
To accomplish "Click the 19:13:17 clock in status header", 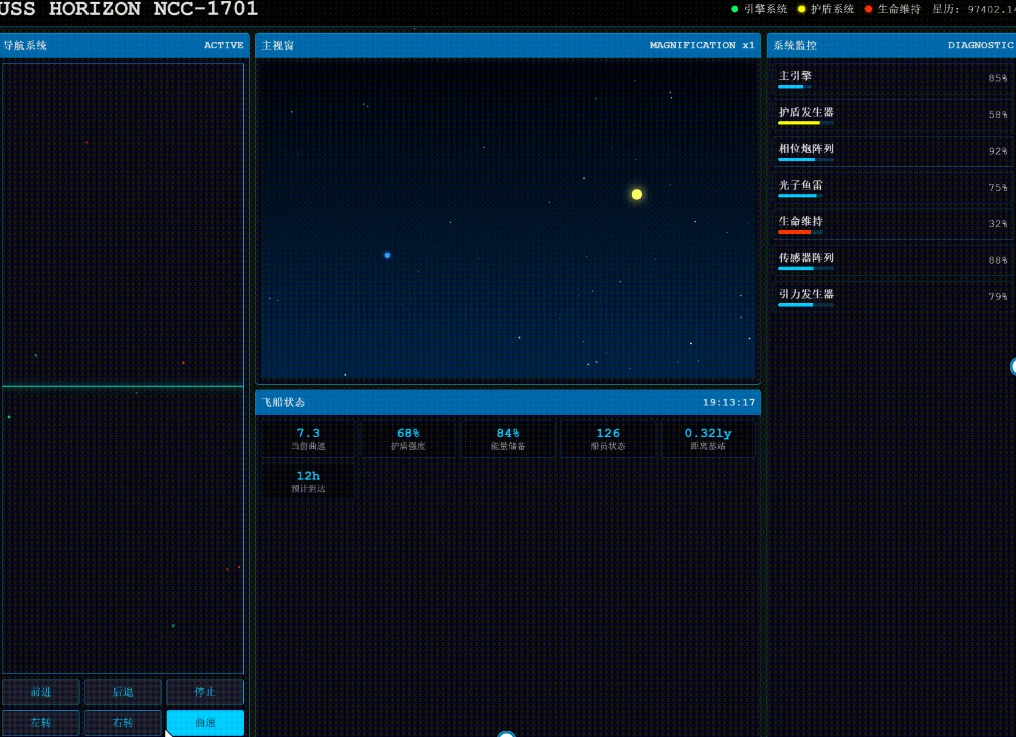I will (729, 403).
